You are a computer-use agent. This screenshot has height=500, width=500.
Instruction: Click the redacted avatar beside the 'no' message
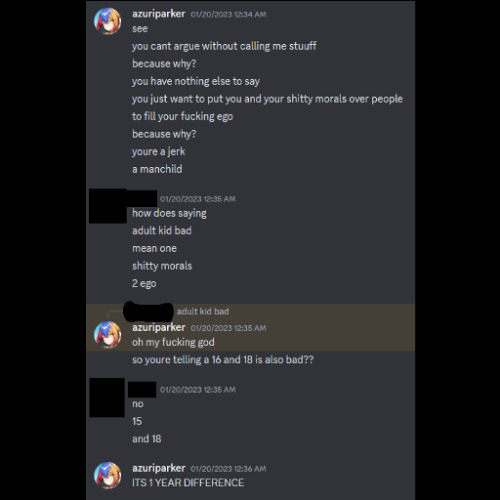coord(107,397)
